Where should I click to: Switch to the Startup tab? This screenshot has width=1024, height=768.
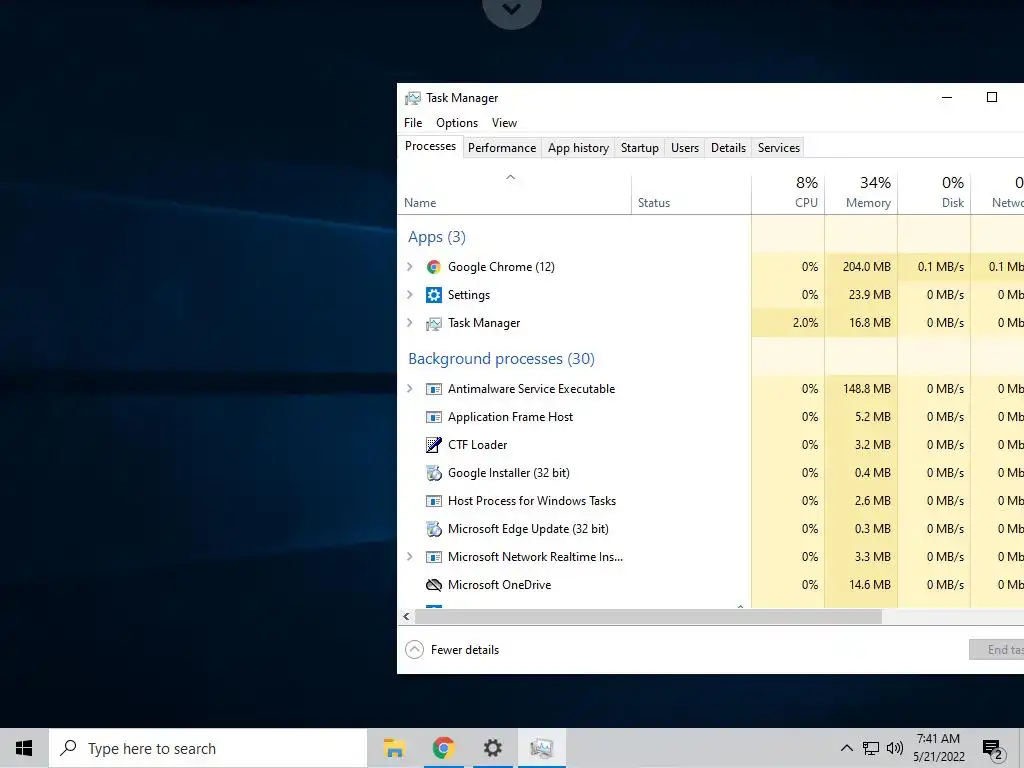[x=639, y=148]
